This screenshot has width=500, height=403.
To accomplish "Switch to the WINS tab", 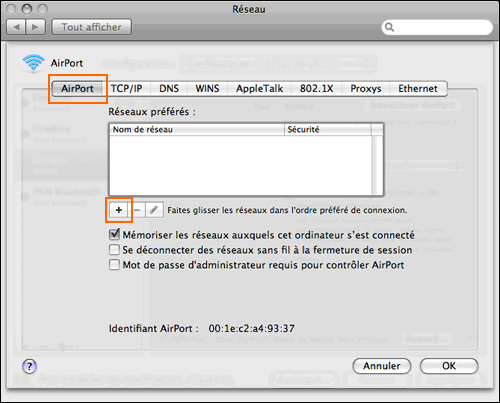I will coord(207,89).
